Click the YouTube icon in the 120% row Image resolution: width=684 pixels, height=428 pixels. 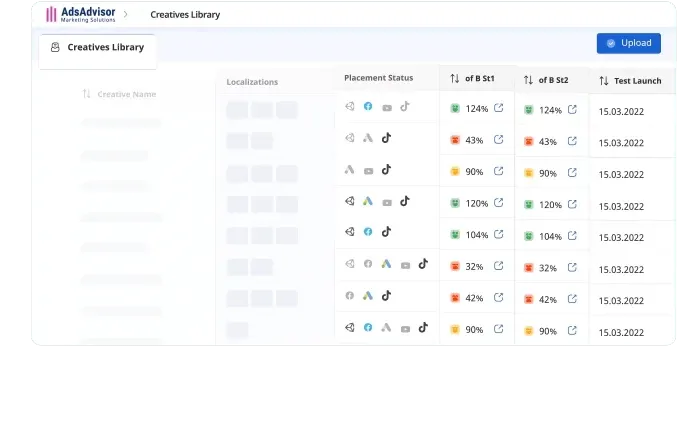pyautogui.click(x=386, y=203)
